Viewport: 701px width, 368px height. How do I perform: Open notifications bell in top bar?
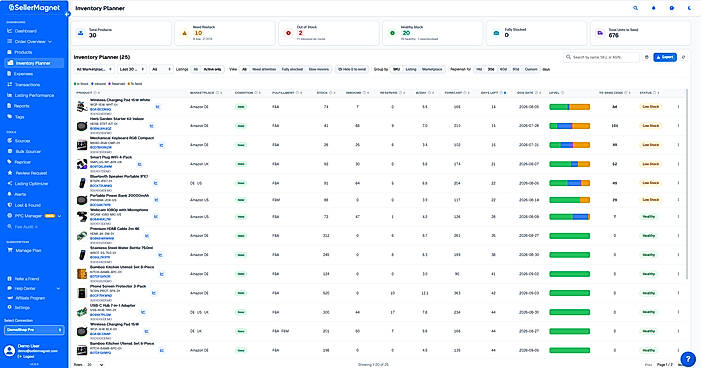654,8
